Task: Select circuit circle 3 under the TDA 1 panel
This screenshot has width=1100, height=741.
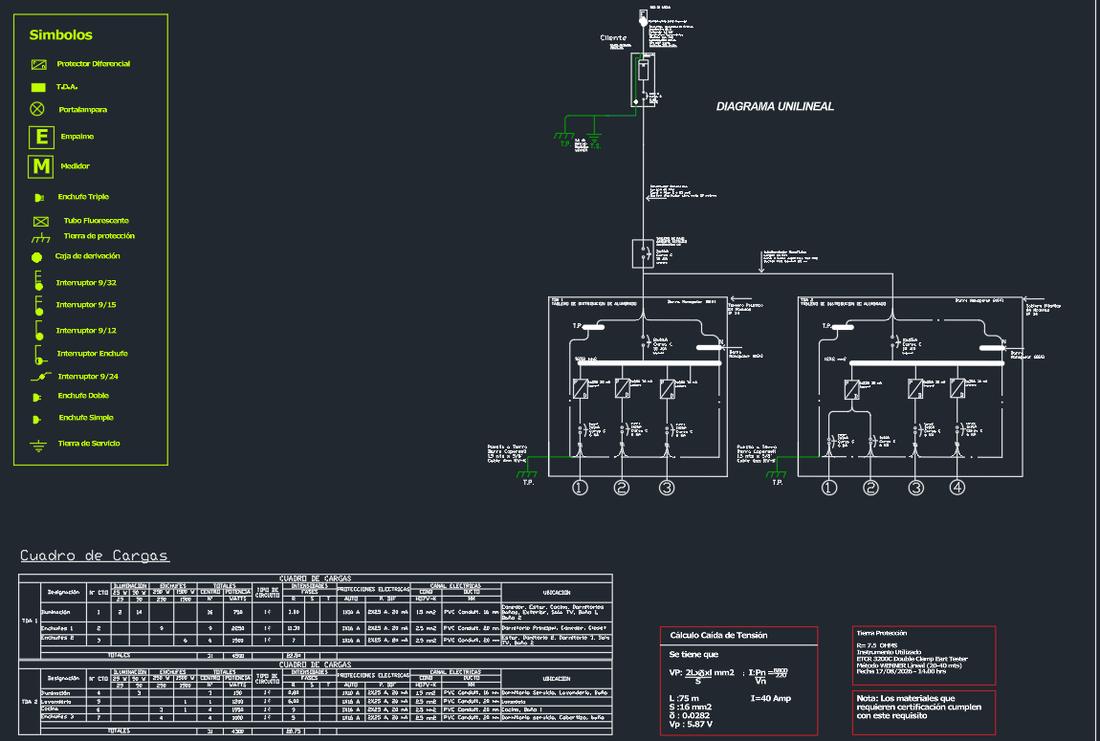Action: [x=666, y=488]
